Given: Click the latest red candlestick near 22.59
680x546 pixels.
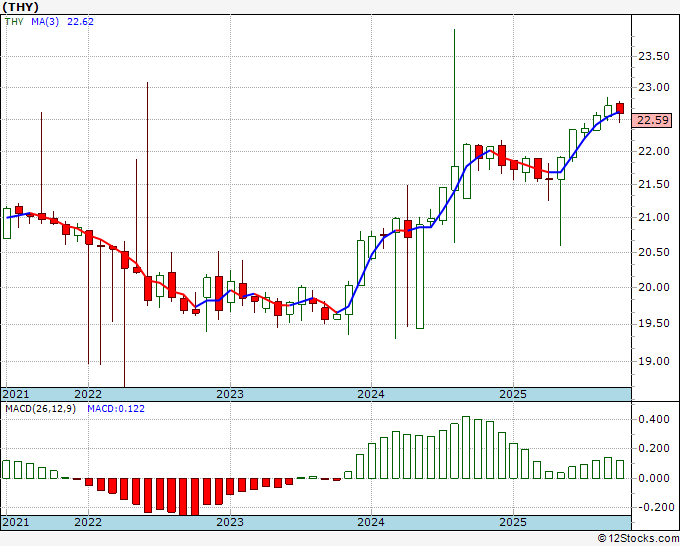Looking at the screenshot, I should pyautogui.click(x=620, y=108).
